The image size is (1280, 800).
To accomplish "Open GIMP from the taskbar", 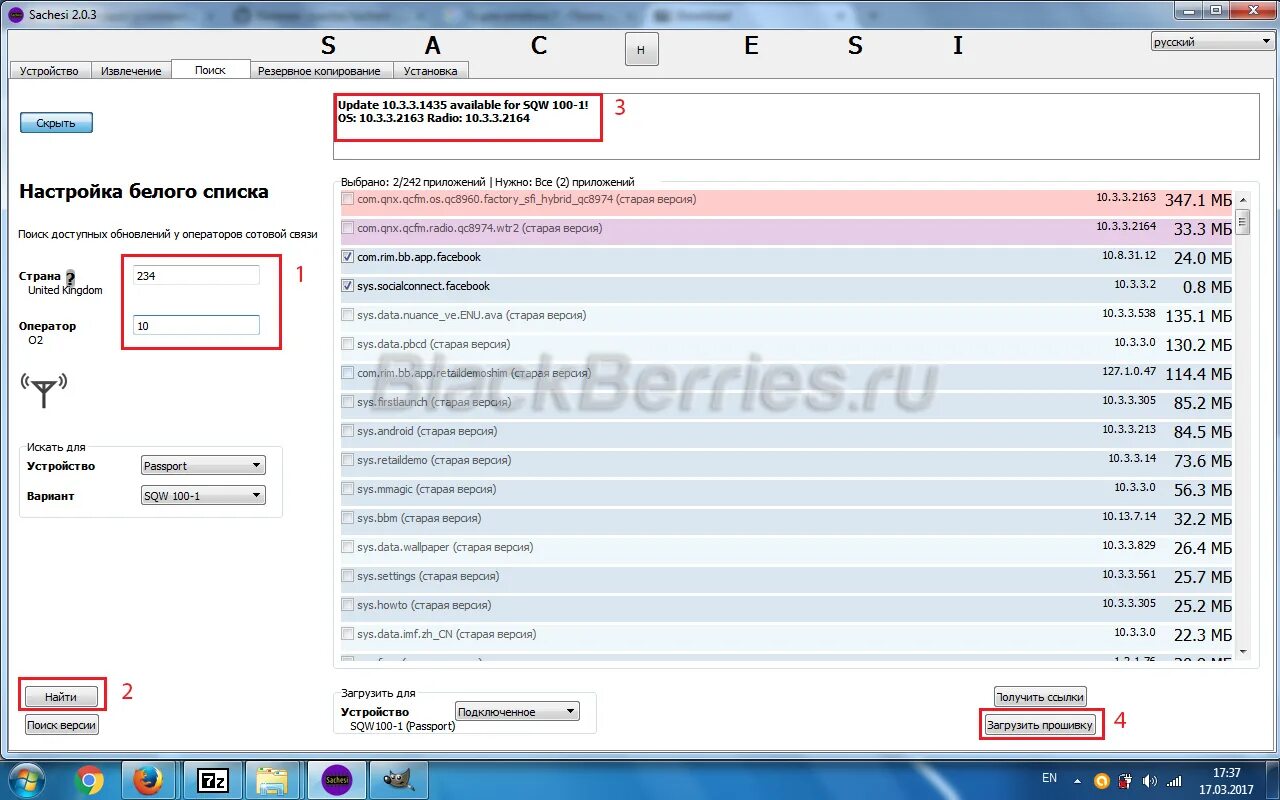I will tap(397, 779).
